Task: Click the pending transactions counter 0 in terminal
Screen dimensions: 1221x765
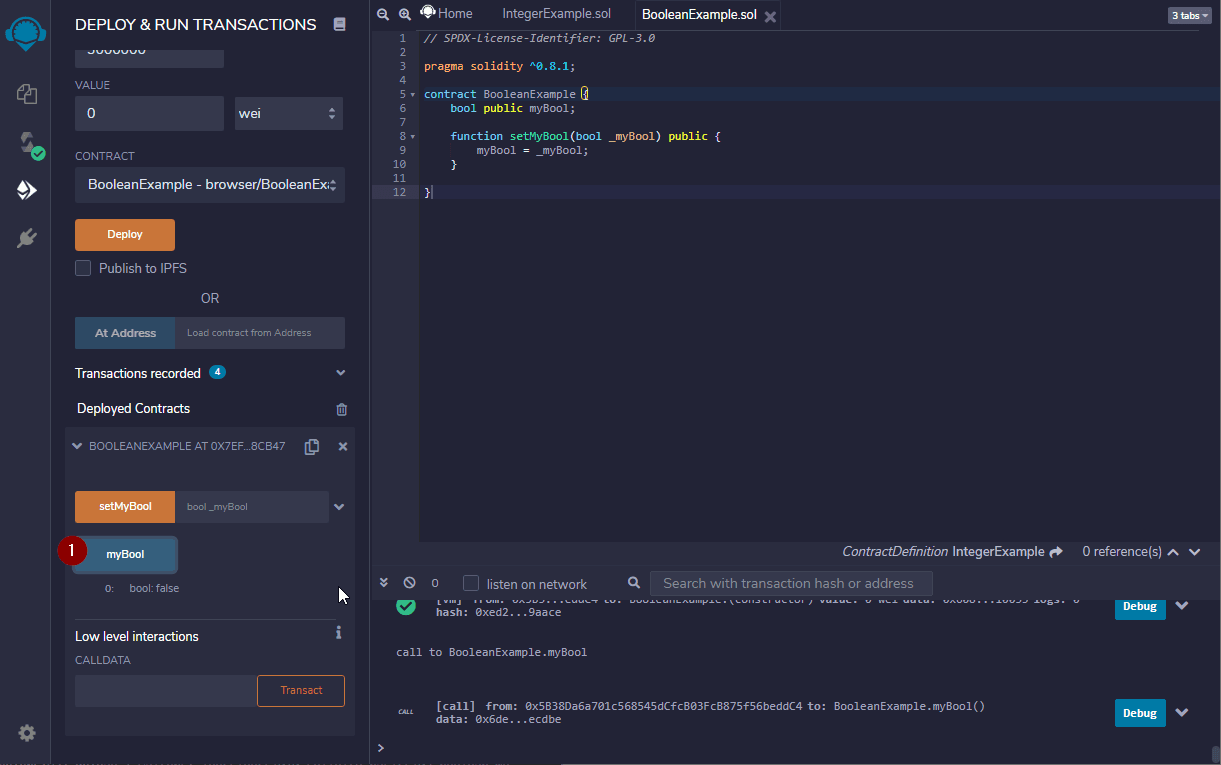Action: click(x=435, y=583)
